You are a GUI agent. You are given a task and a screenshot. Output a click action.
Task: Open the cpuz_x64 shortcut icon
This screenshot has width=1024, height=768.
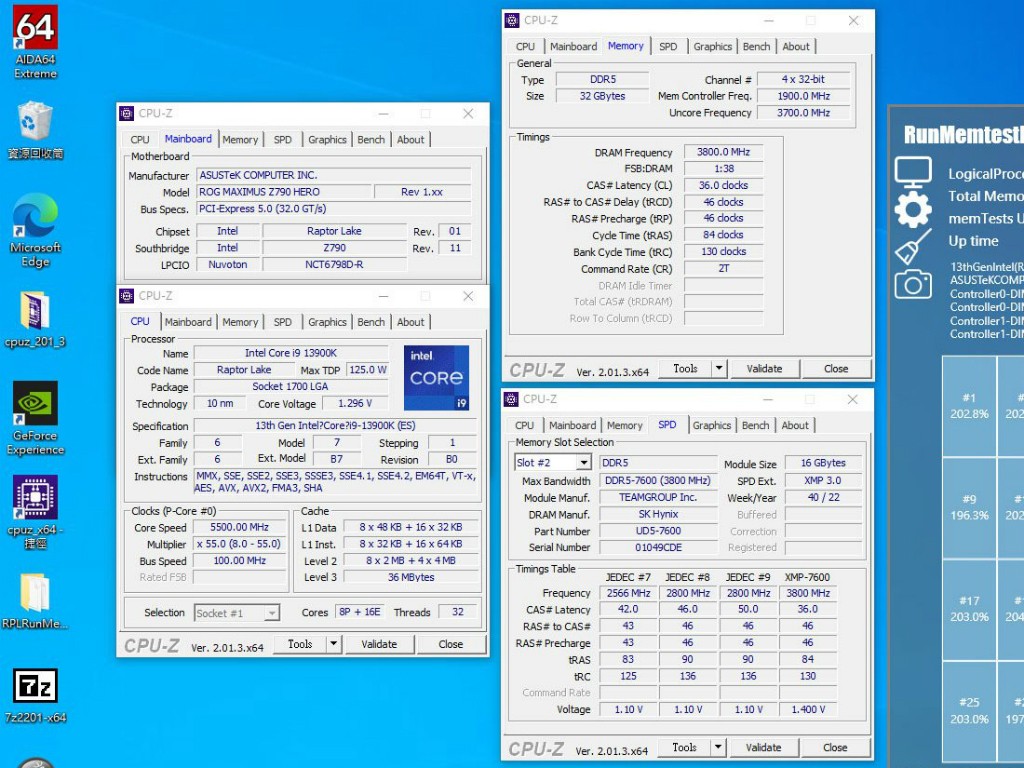(x=35, y=498)
